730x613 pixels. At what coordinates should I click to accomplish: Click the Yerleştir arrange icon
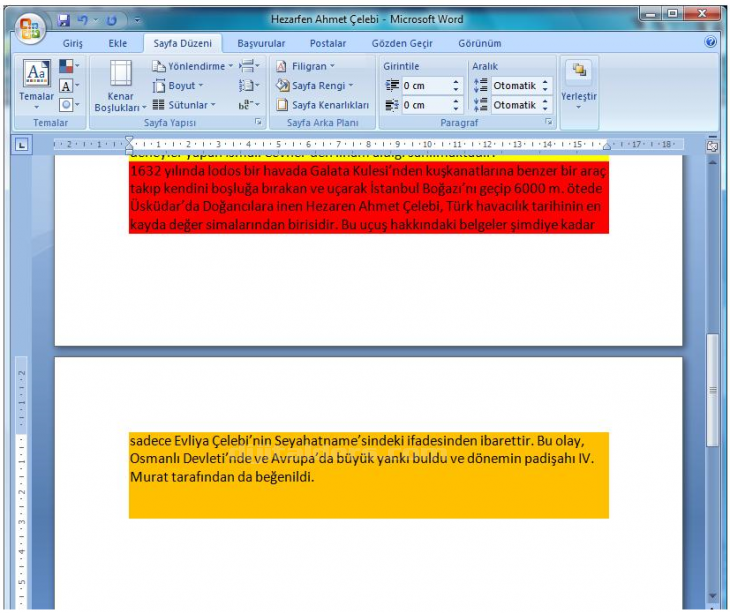[579, 71]
